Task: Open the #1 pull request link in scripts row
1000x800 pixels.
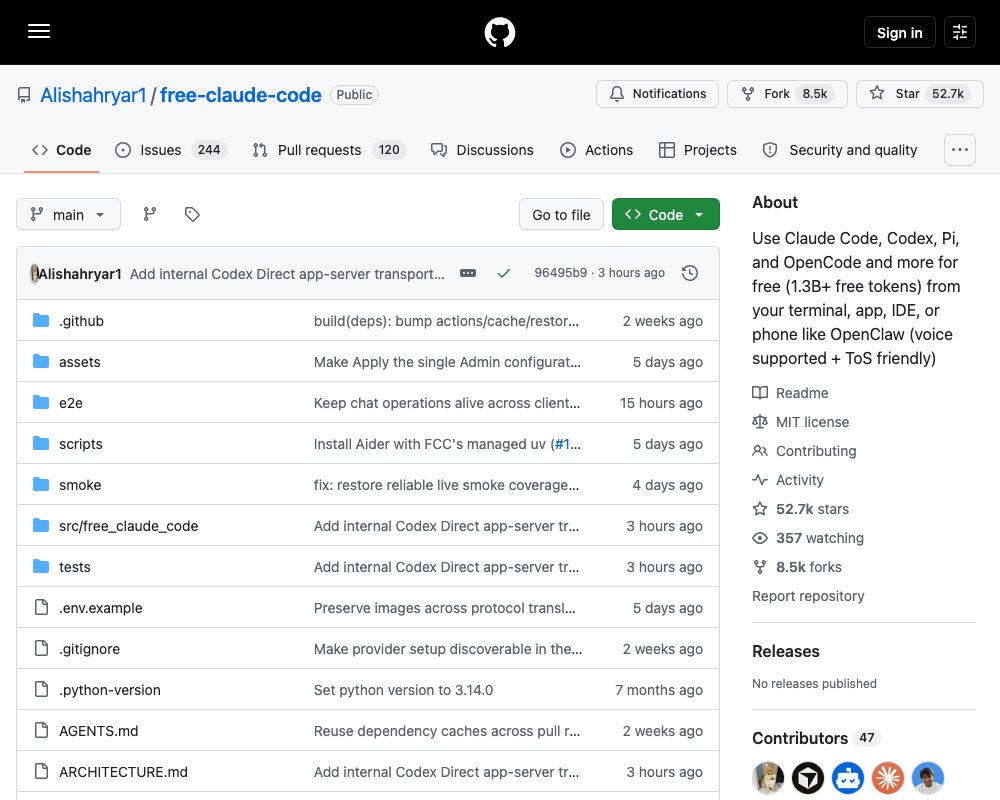Action: coord(562,444)
